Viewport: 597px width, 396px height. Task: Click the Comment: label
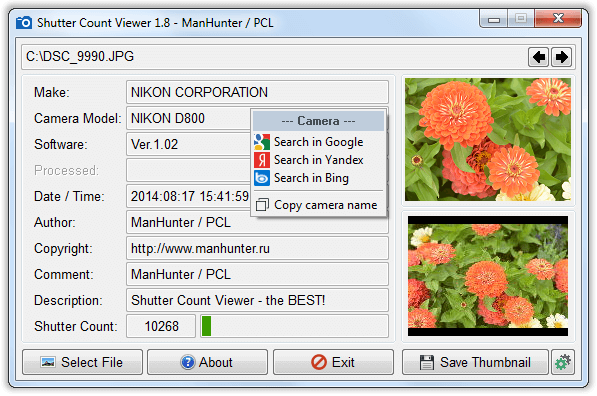[x=64, y=274]
